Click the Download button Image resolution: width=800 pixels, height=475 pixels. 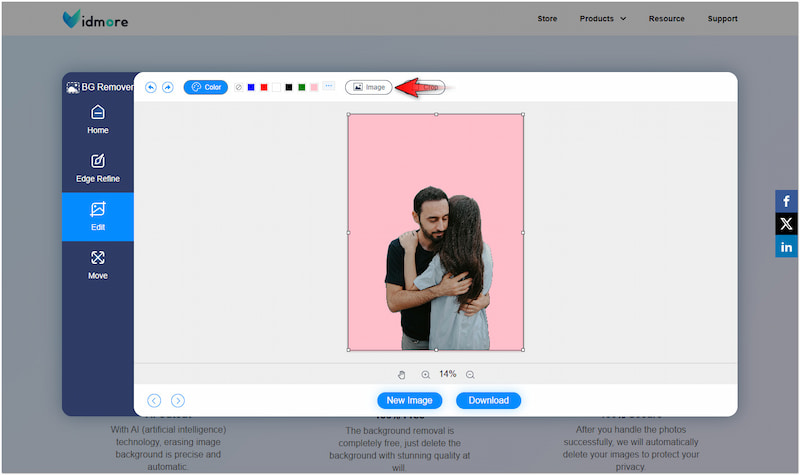(x=488, y=400)
